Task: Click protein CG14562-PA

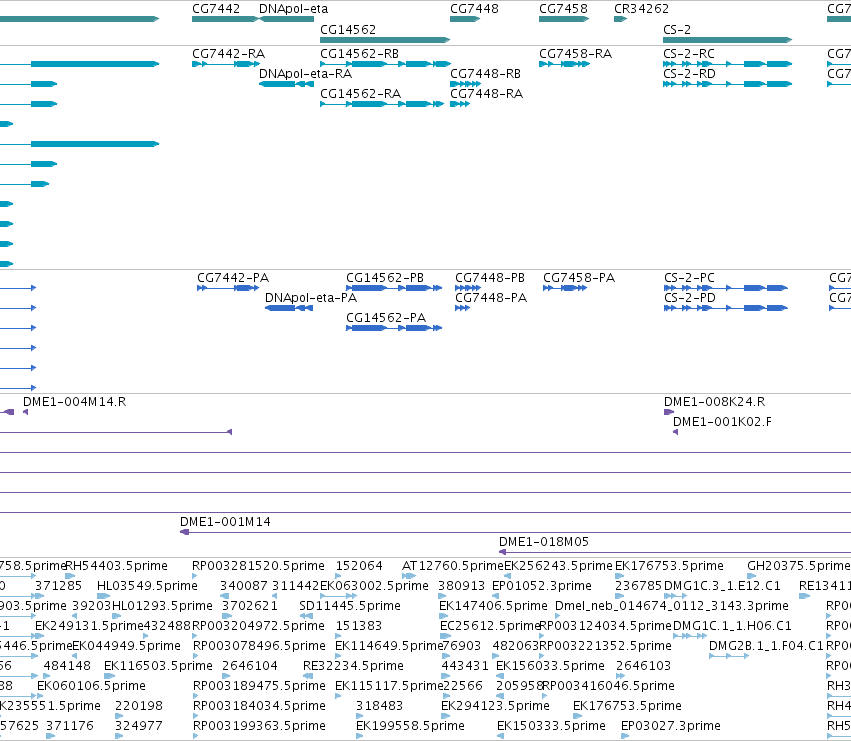Action: coord(386,318)
